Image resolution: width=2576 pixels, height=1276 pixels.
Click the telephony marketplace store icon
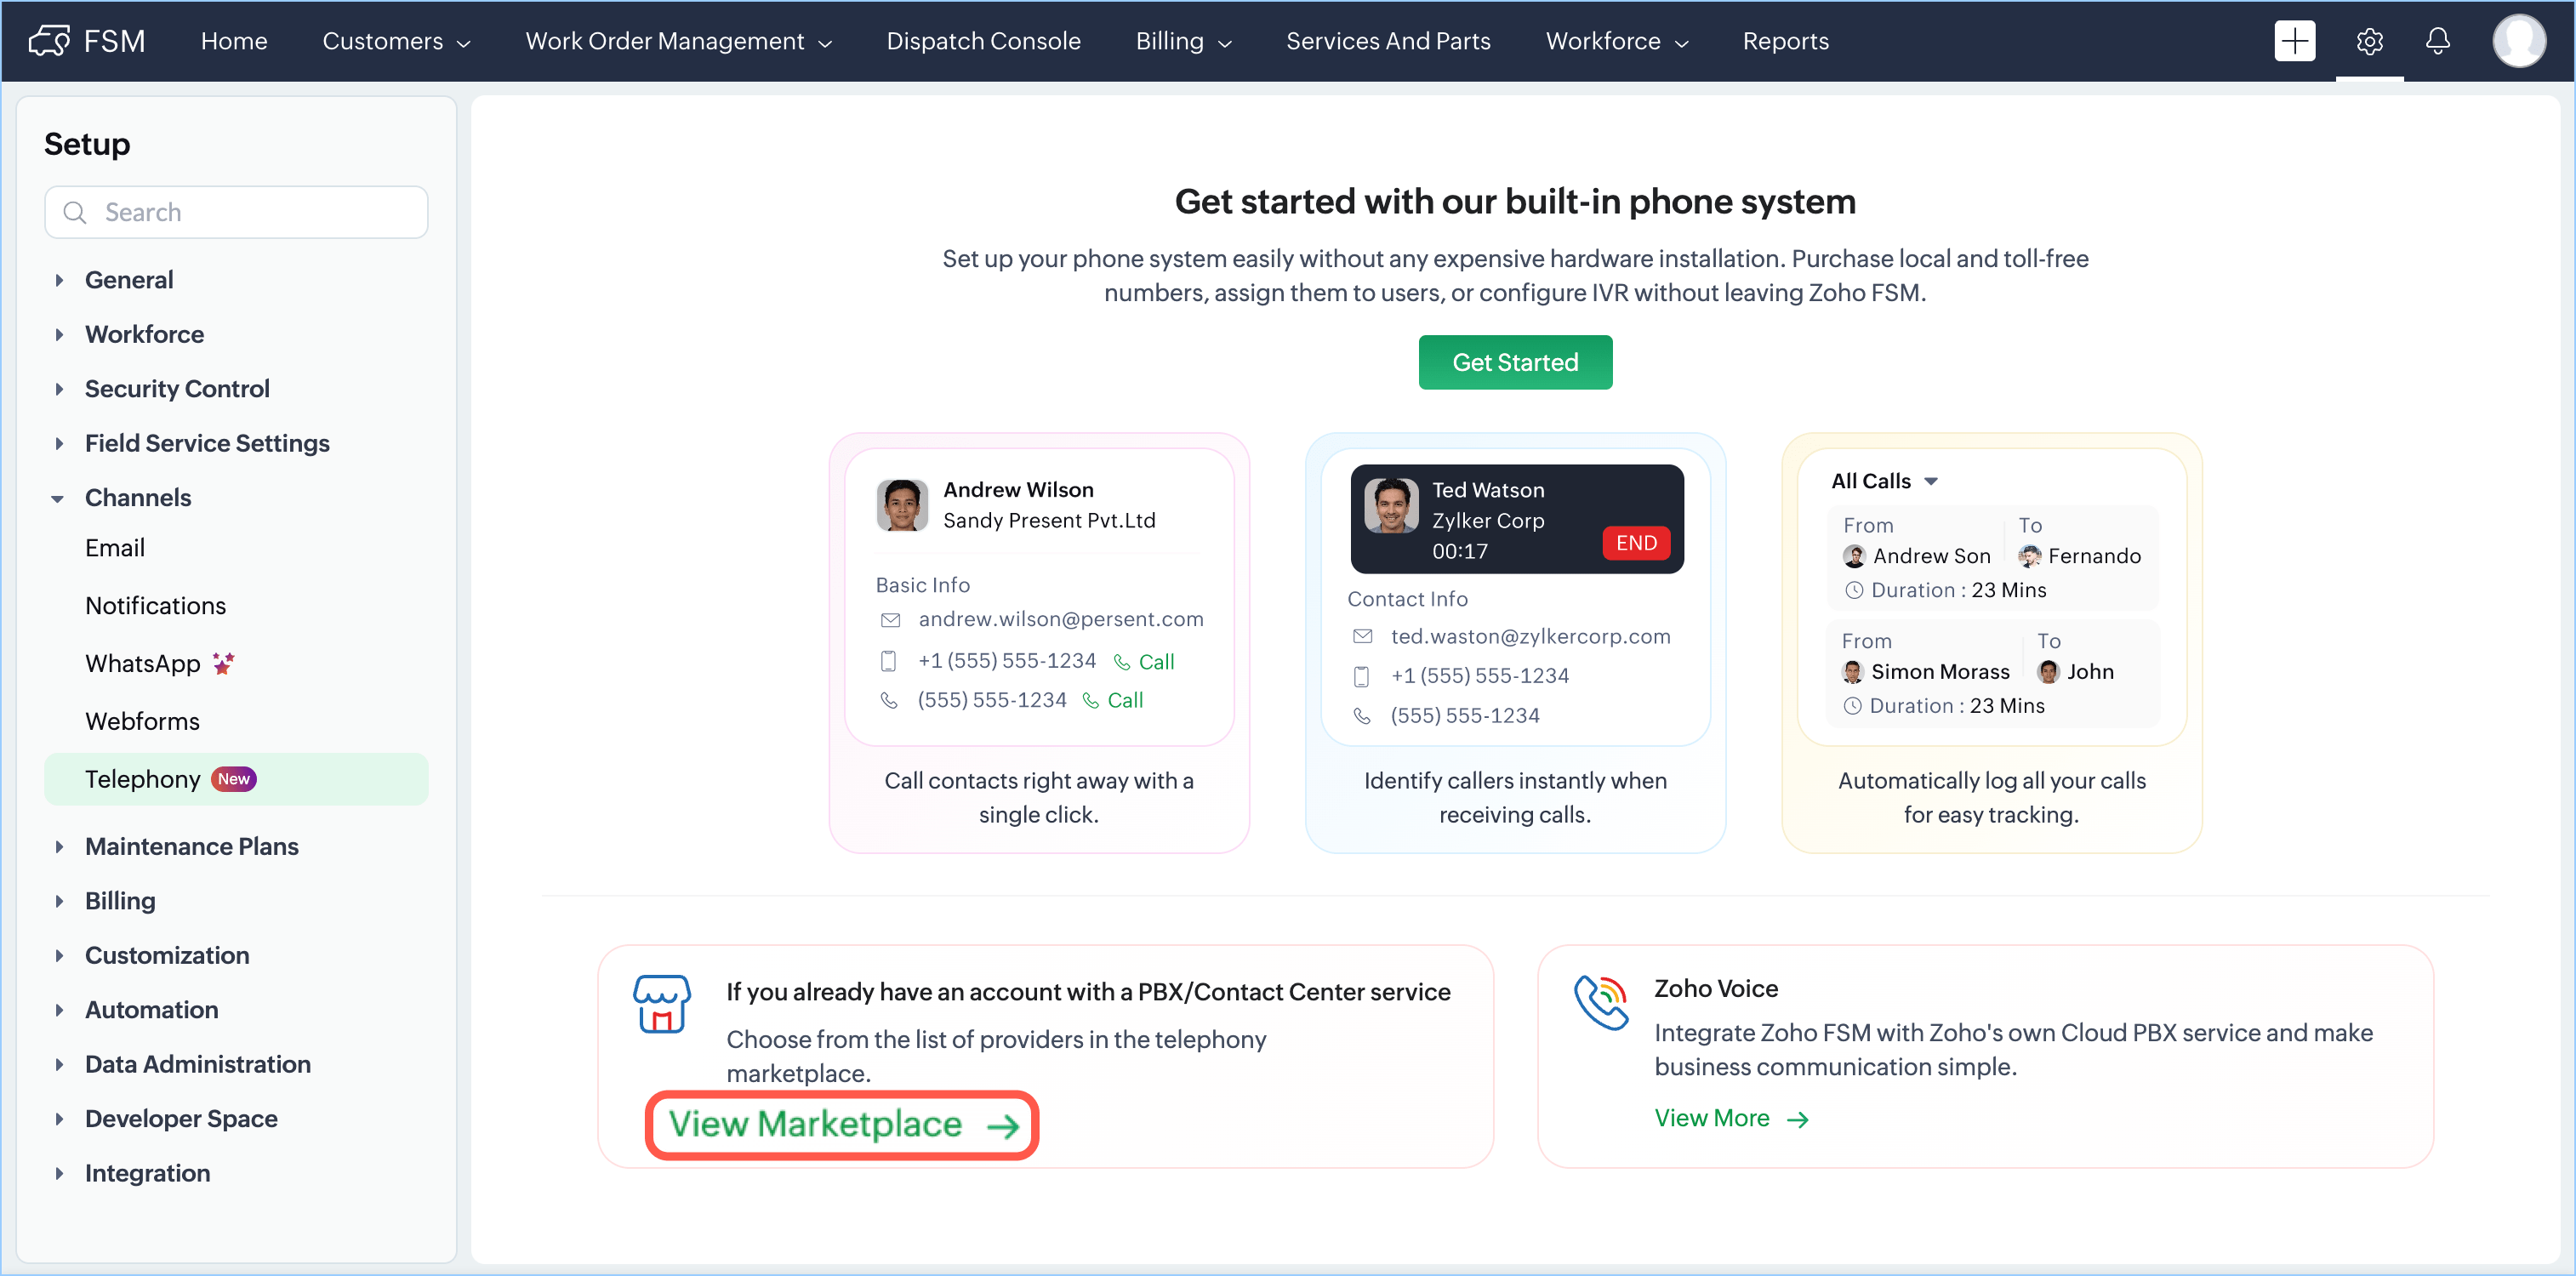pos(661,1003)
